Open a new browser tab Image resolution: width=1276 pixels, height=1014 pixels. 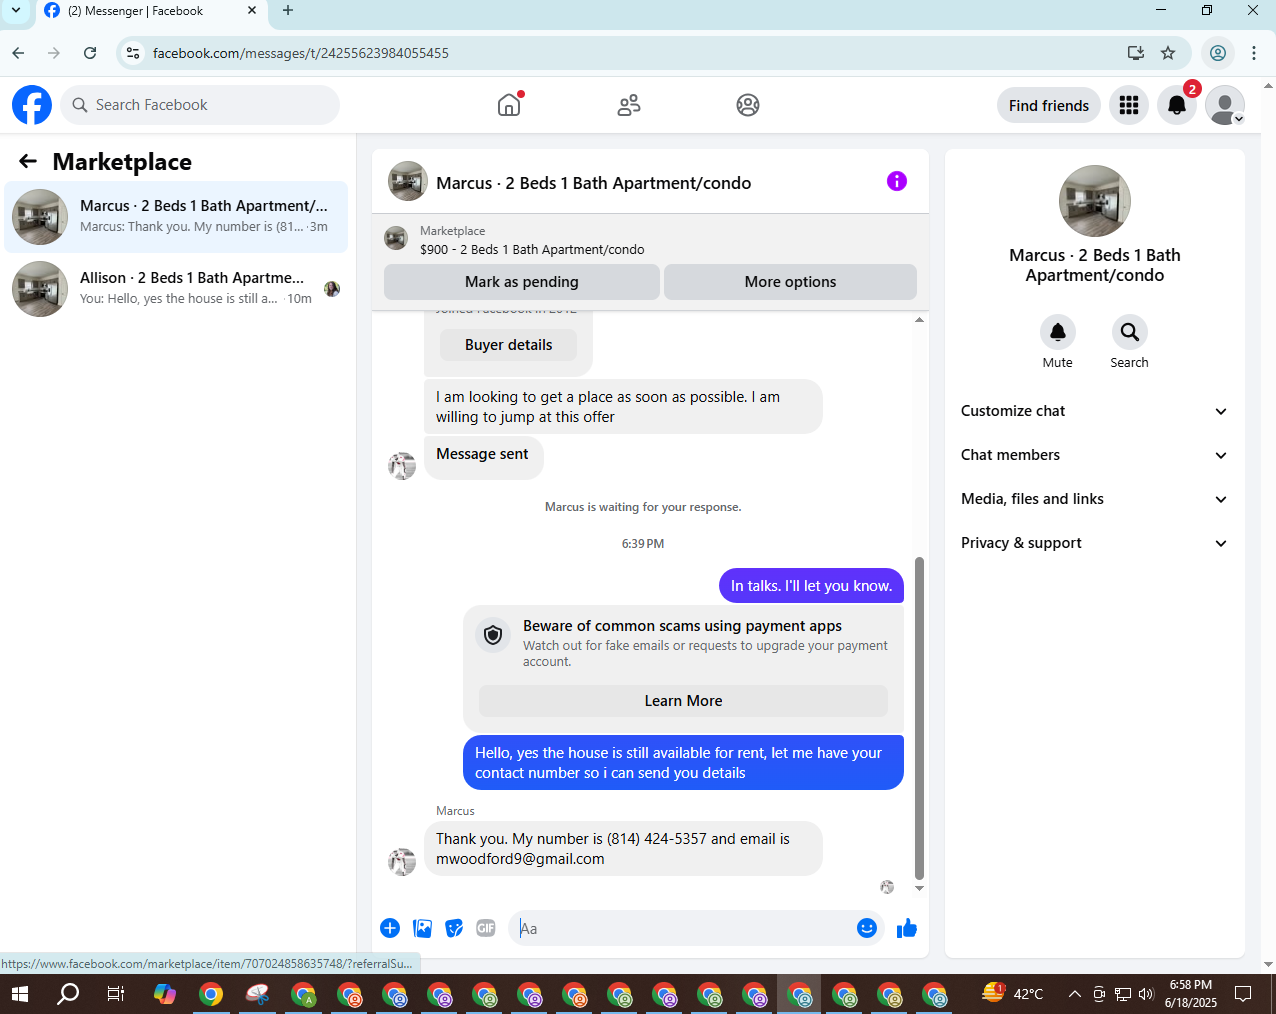[x=288, y=11]
